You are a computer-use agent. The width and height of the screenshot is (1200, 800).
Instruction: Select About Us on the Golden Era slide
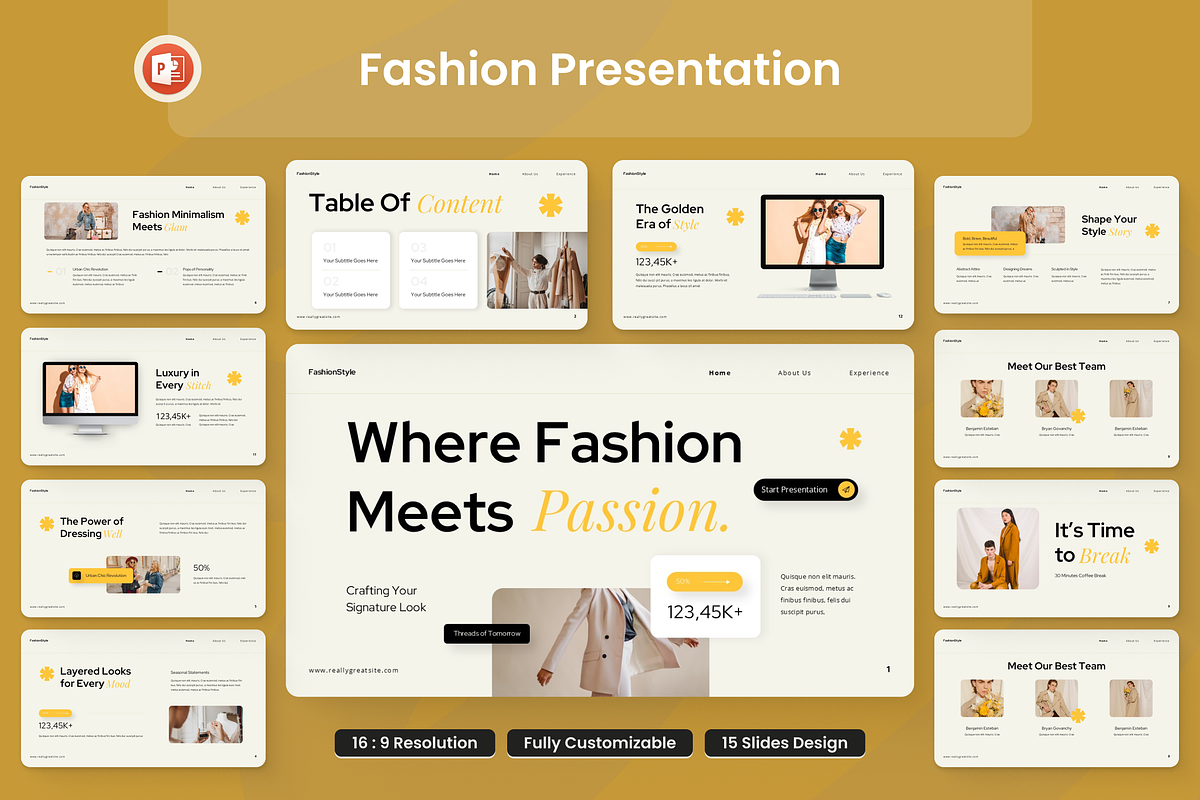coord(857,174)
